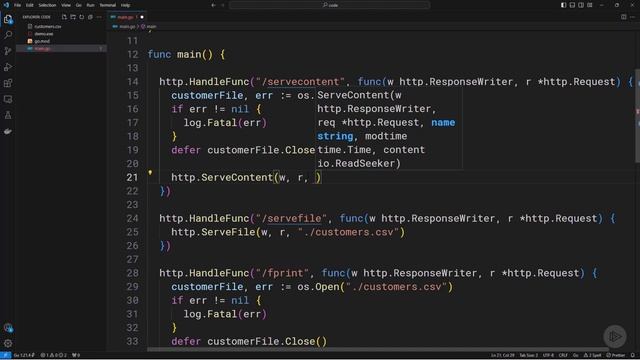The height and width of the screenshot is (360, 640).
Task: Change end of line sequence CRLF
Action: 563,356
